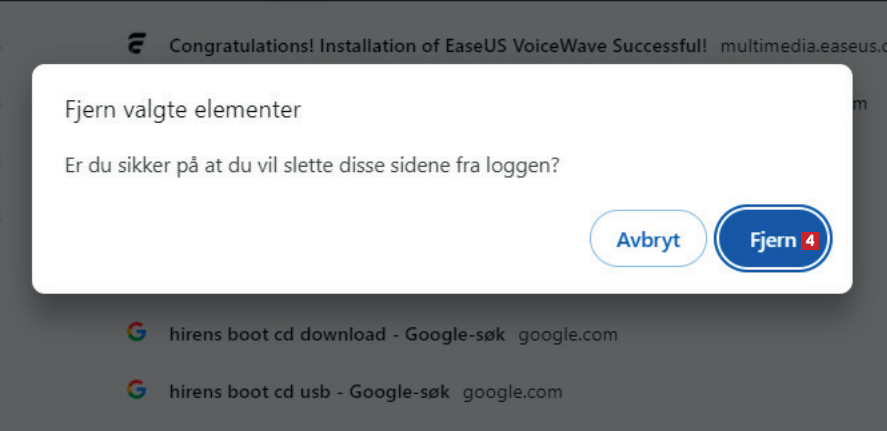Open EaseUS VoiceWave Successful history entry
The width and height of the screenshot is (887, 431).
(x=438, y=46)
